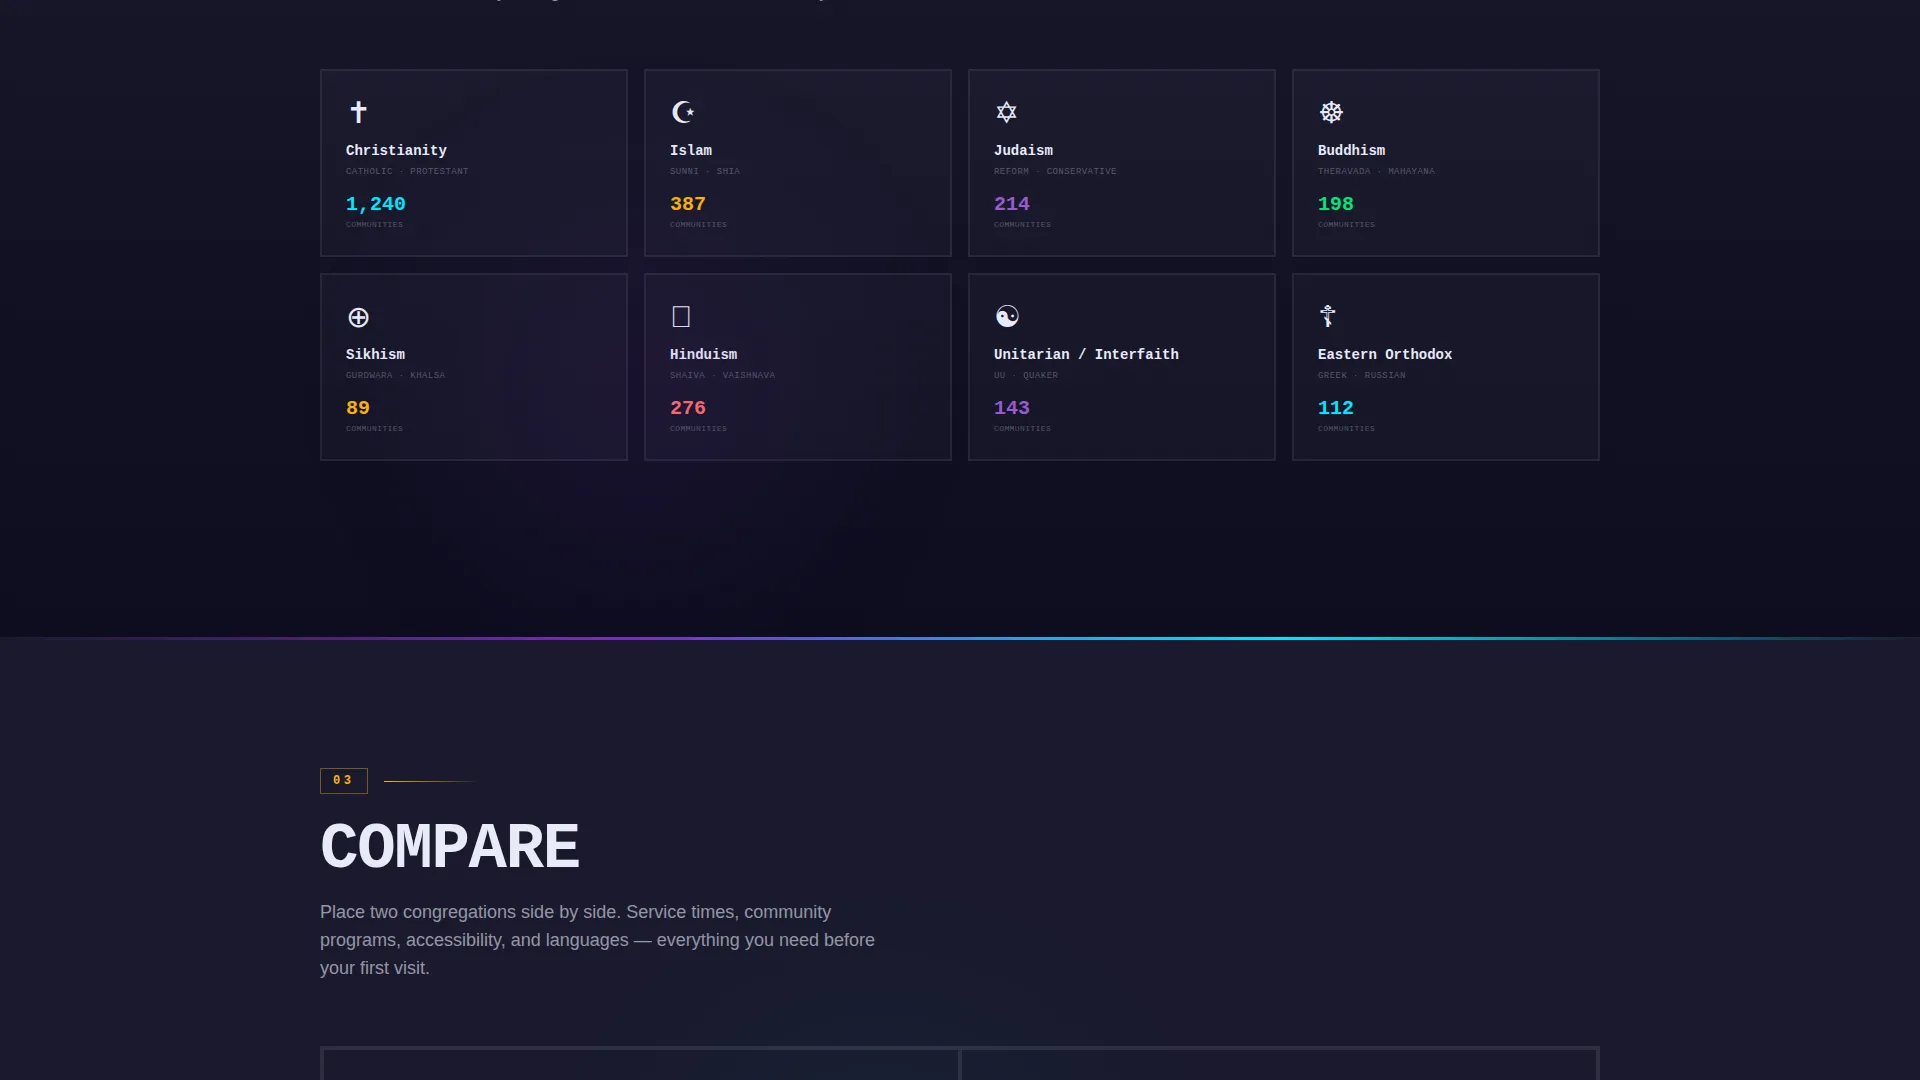The image size is (1920, 1080).
Task: Click the Compare section description paragraph
Action: click(597, 940)
